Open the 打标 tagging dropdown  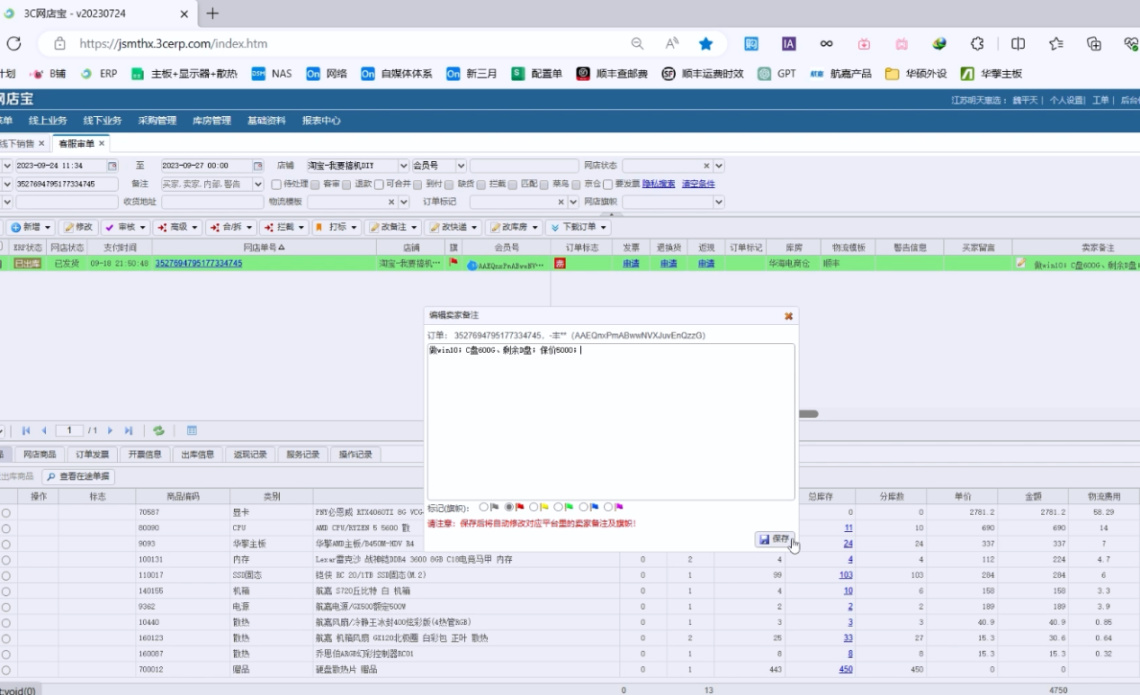click(x=336, y=227)
